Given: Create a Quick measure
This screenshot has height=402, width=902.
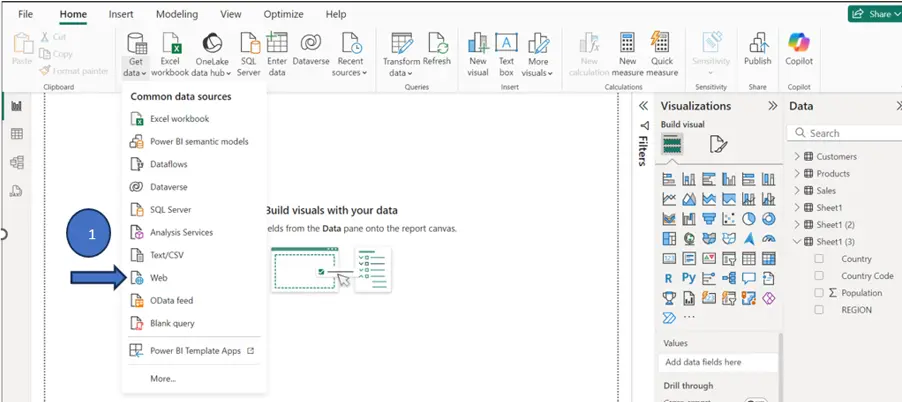Looking at the screenshot, I should coord(662,54).
